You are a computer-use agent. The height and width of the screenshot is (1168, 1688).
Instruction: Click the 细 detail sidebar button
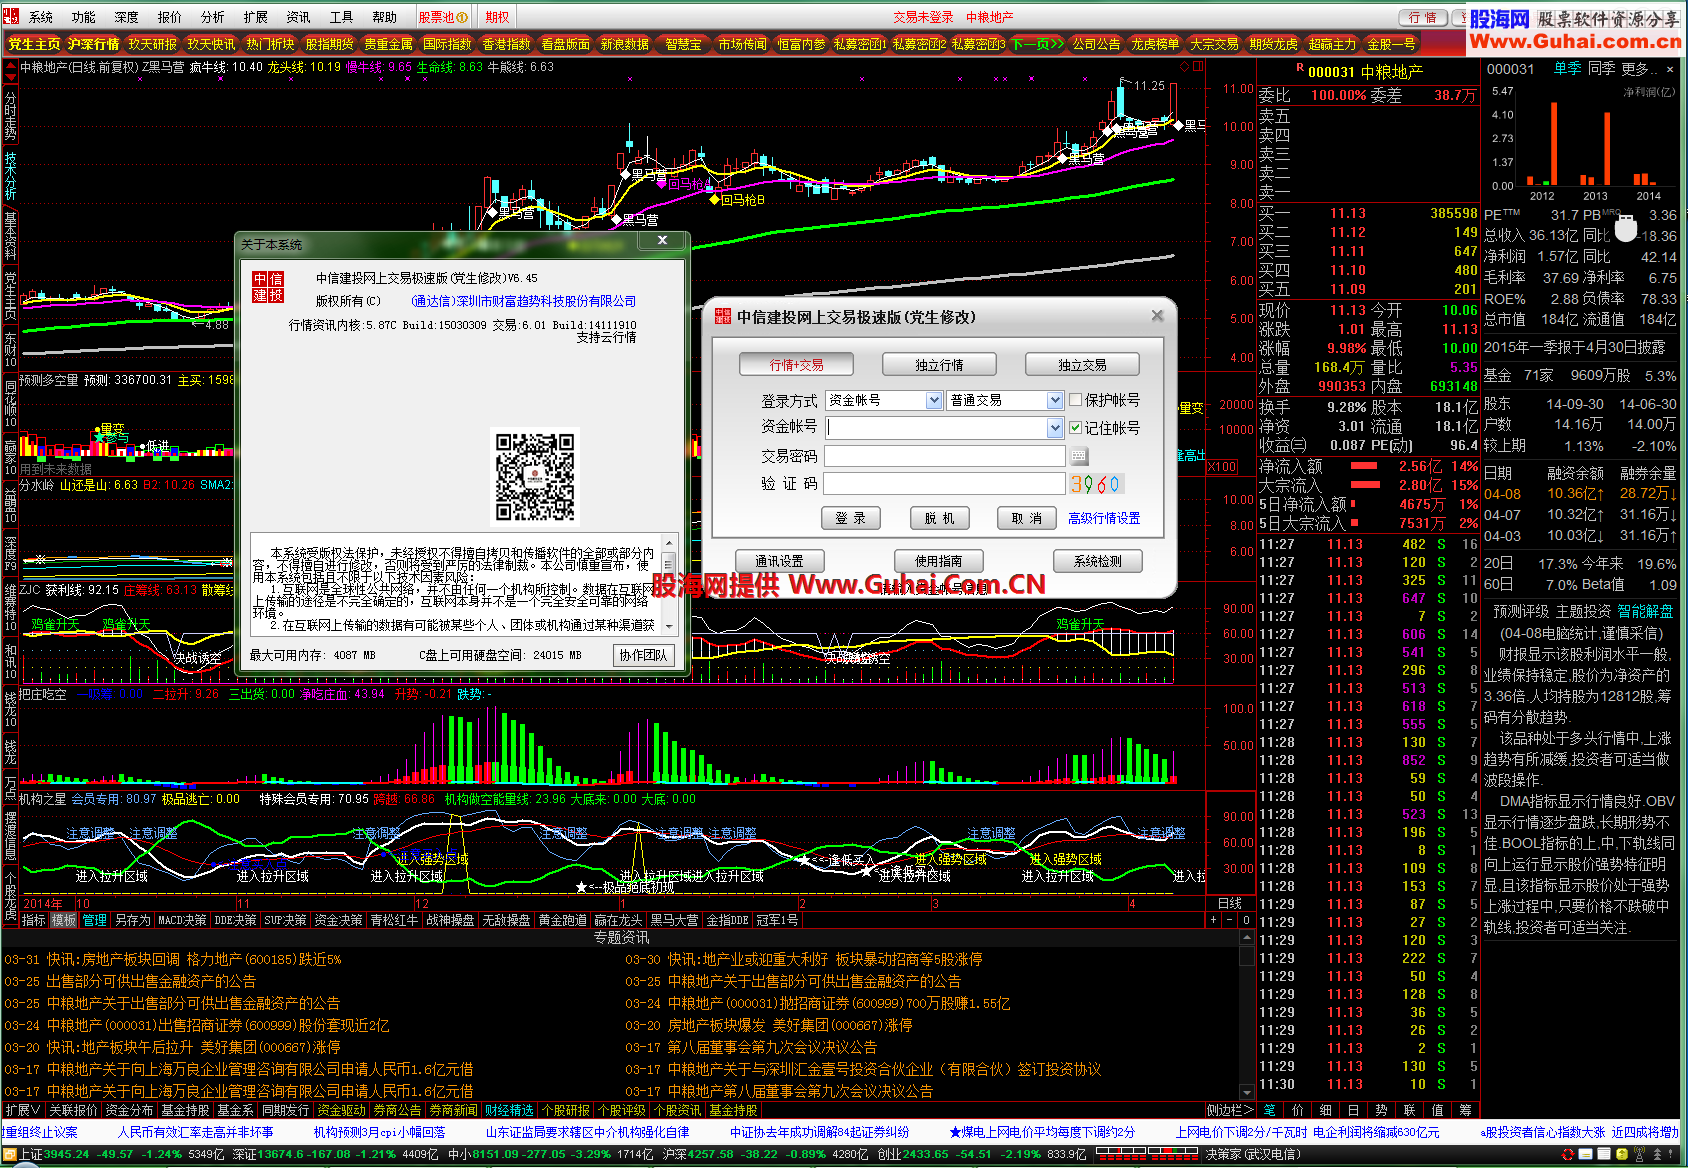tap(1326, 1110)
